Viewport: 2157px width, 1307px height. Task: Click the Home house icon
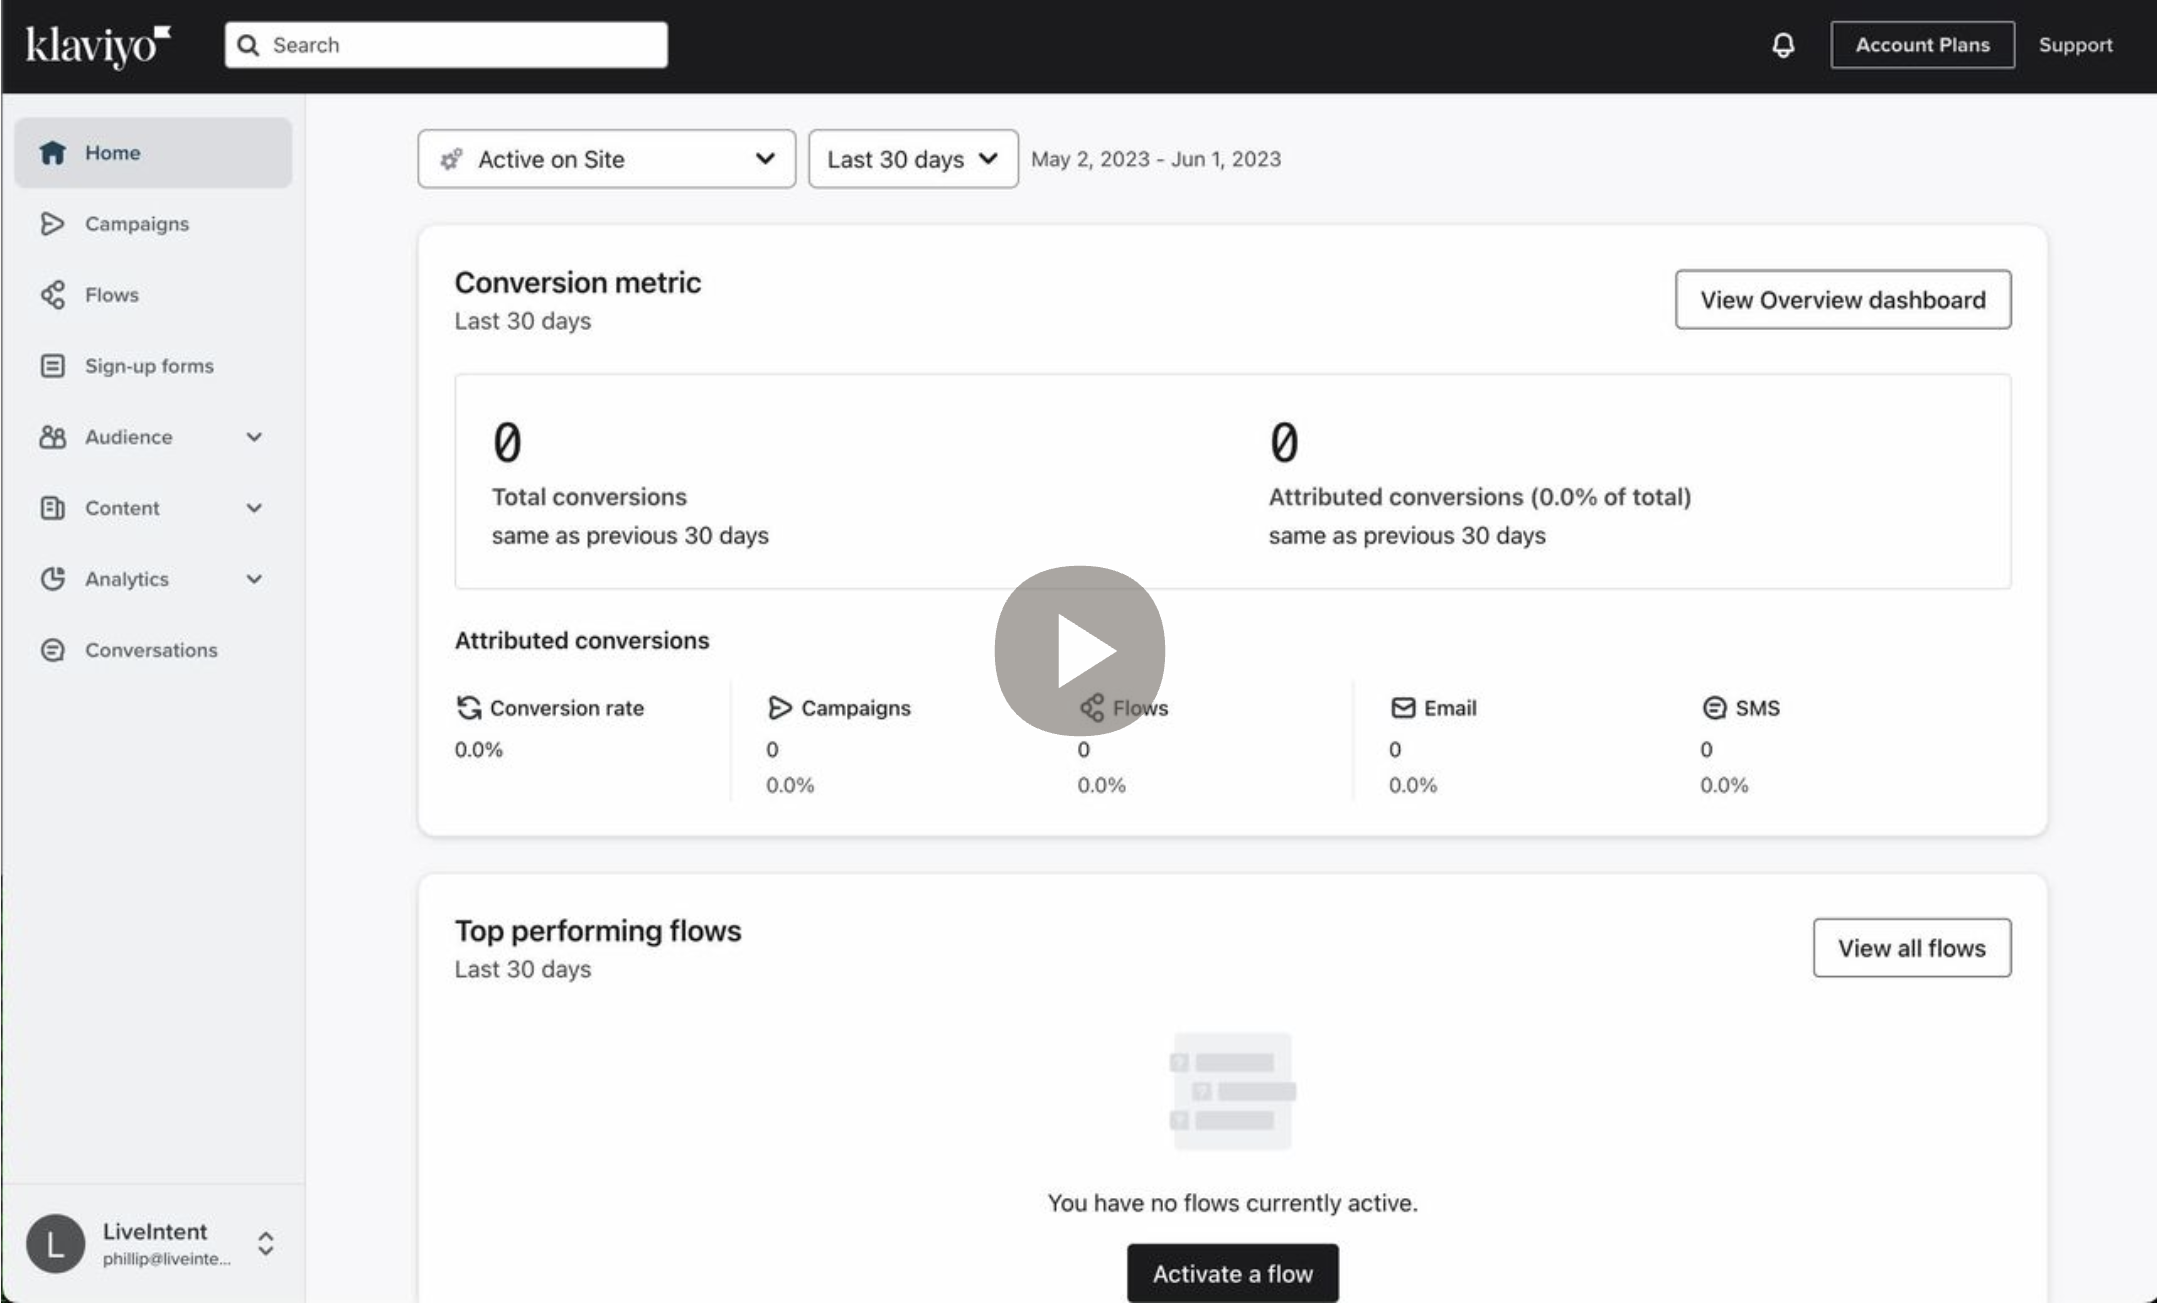(52, 153)
